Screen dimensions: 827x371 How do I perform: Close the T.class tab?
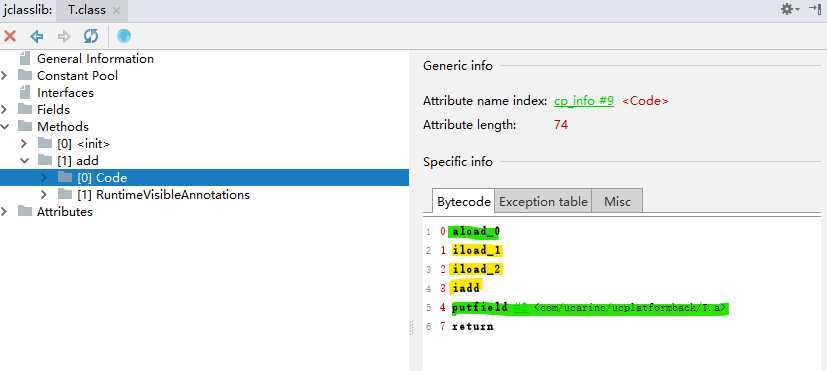[x=116, y=10]
